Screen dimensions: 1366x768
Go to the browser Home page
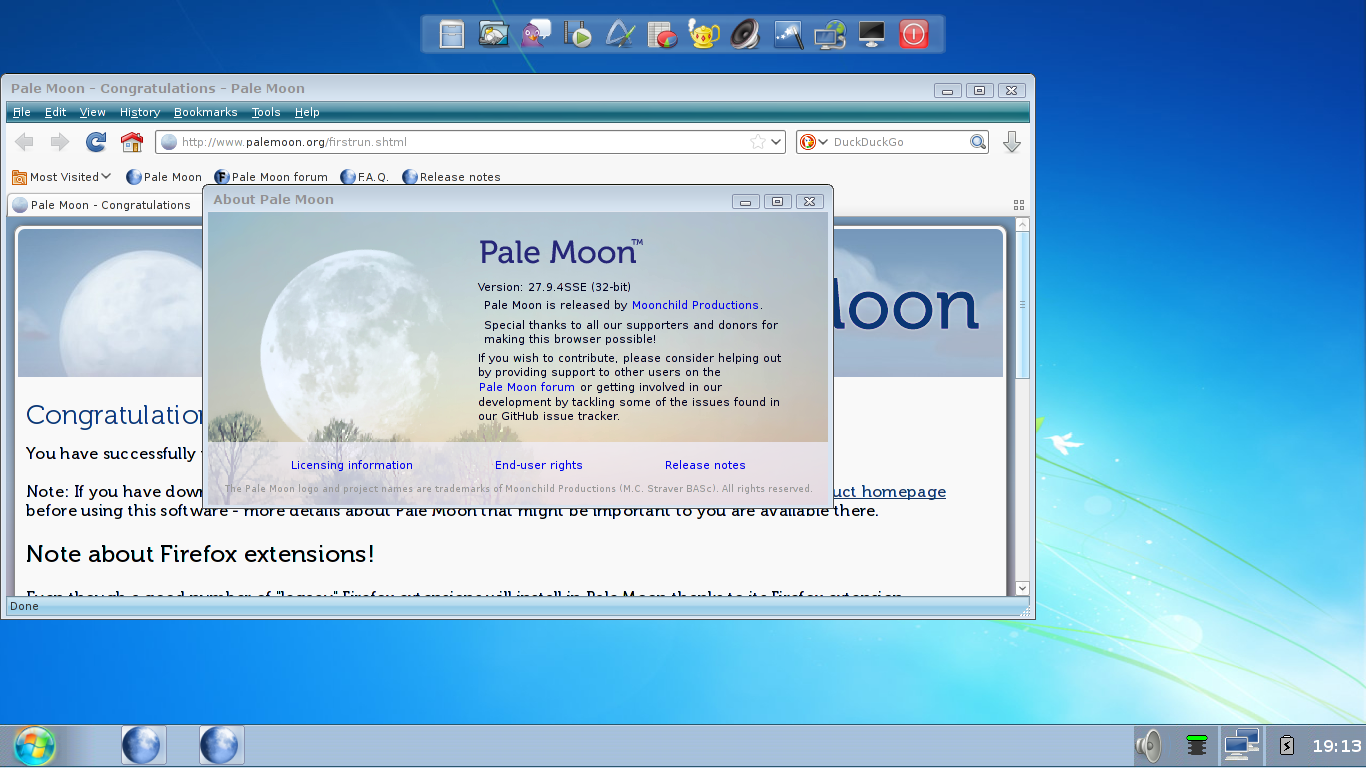click(x=132, y=142)
